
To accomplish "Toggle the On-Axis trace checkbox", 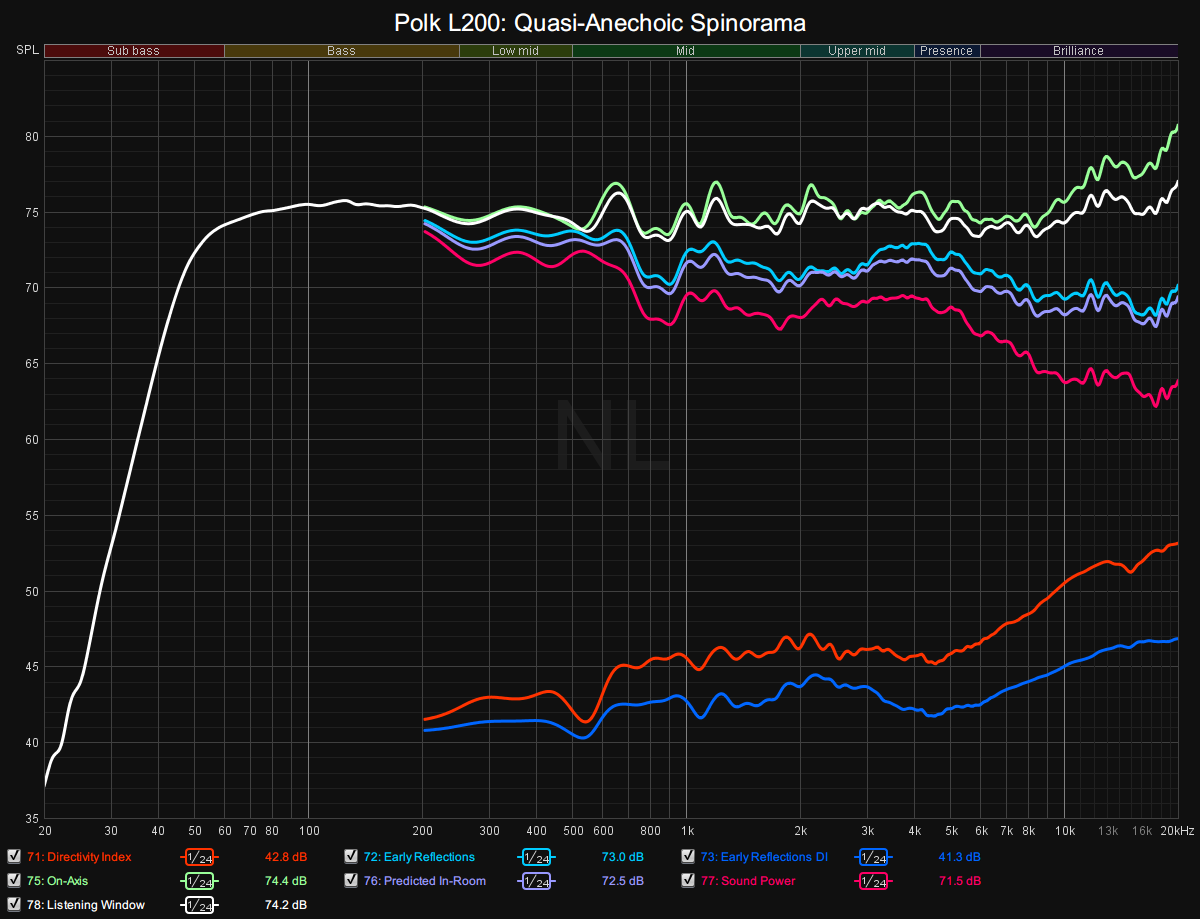I will tap(14, 881).
